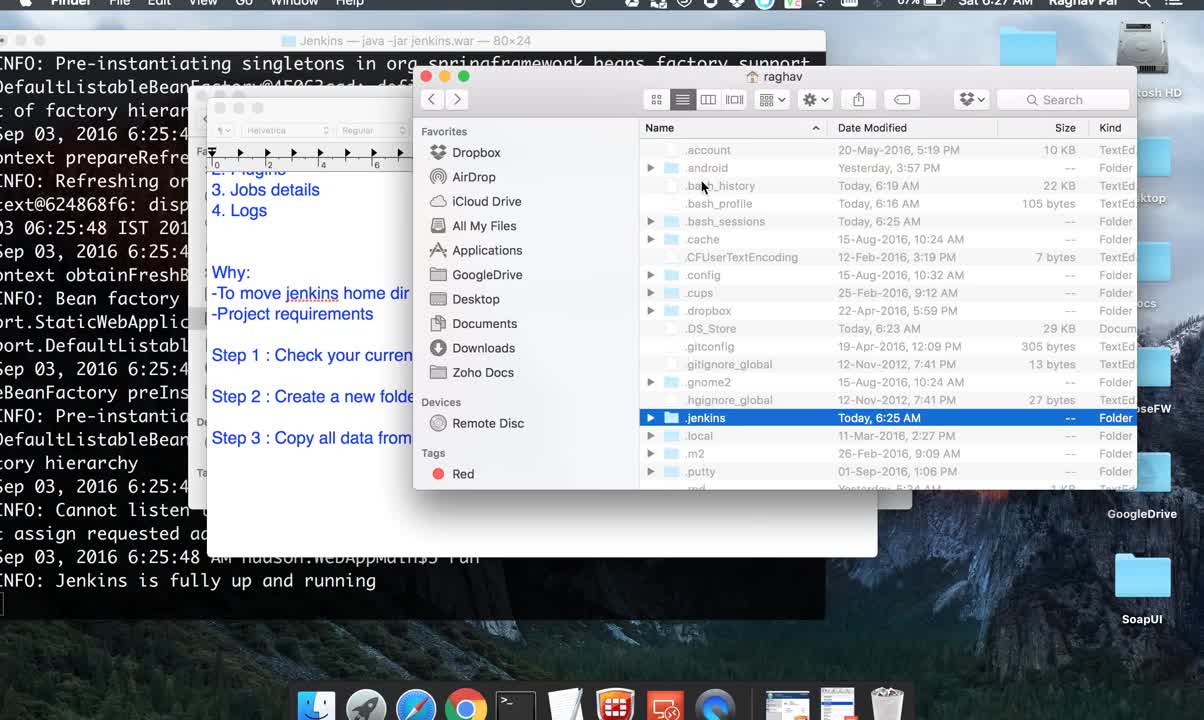This screenshot has width=1204, height=720.
Task: Expand the .android folder
Action: [651, 168]
